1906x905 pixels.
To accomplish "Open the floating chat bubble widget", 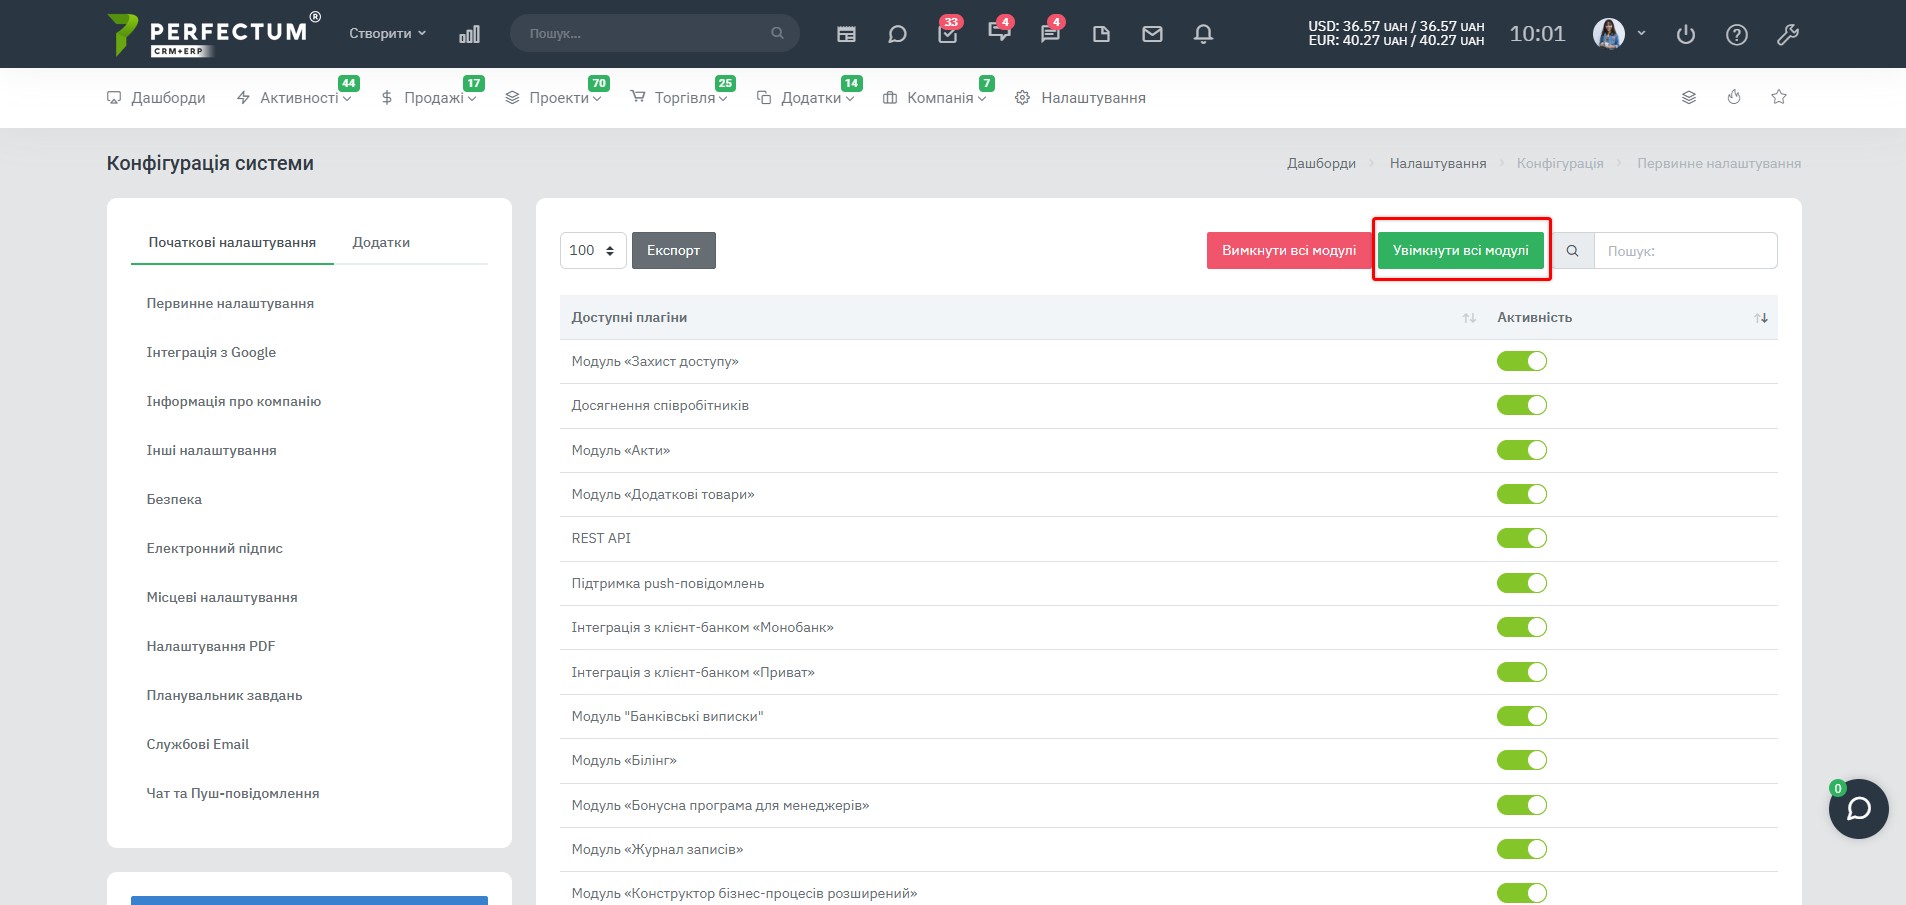I will pyautogui.click(x=1859, y=808).
